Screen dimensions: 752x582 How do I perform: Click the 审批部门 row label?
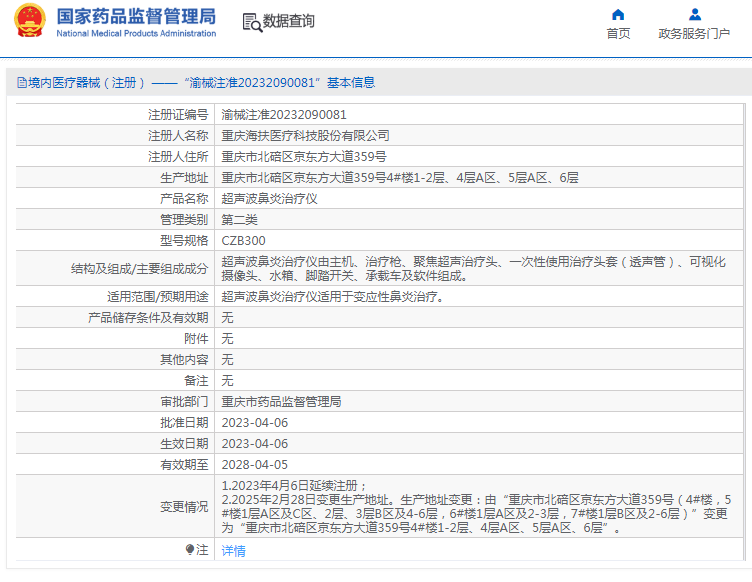point(184,402)
